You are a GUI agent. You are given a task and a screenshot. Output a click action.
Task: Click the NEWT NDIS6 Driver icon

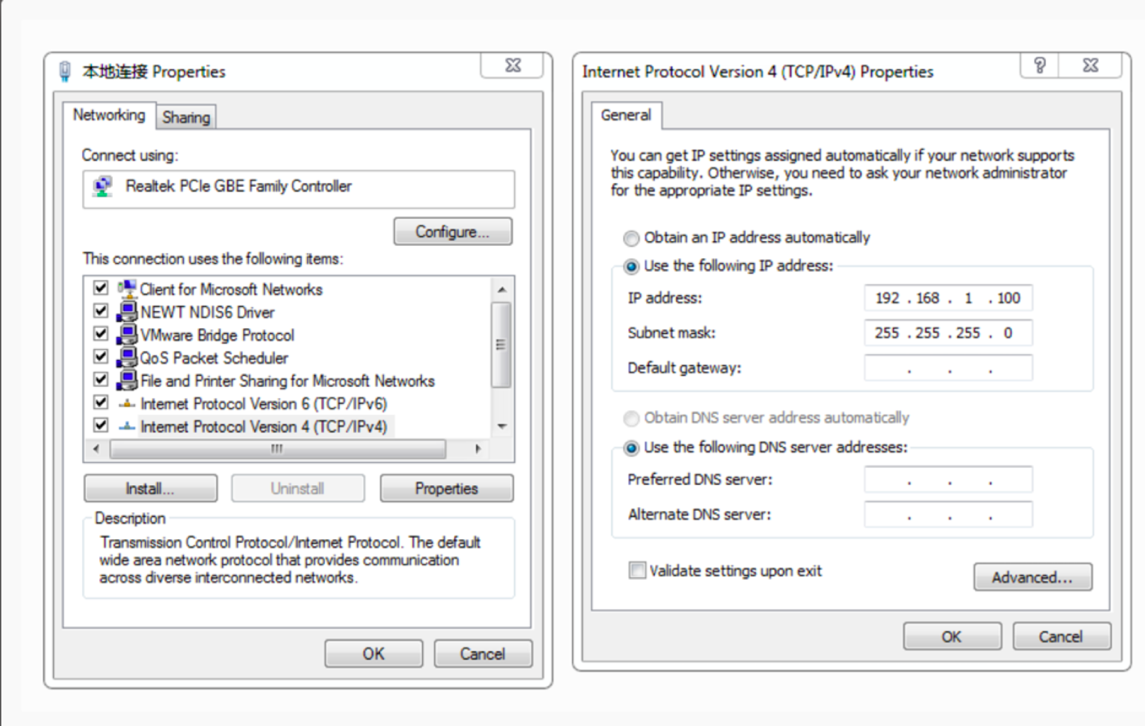tap(127, 312)
